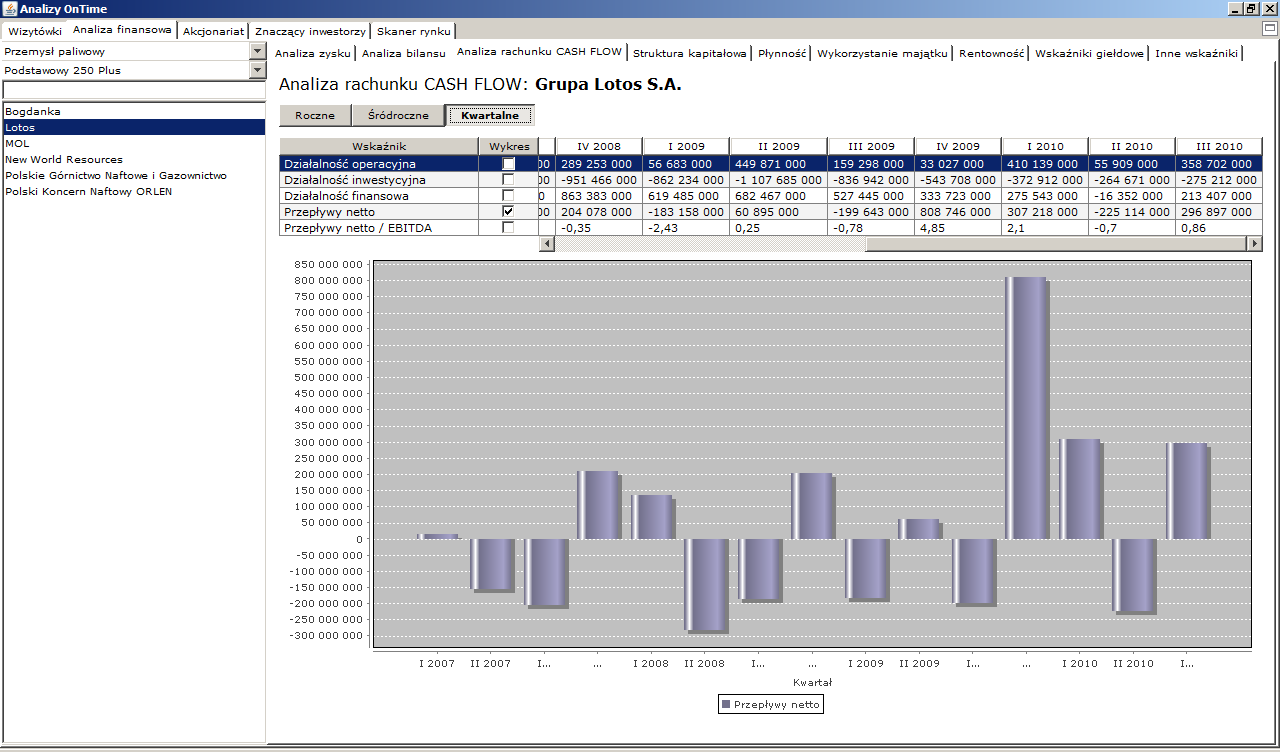Click the chart bar above I 2010 label

click(x=1080, y=489)
